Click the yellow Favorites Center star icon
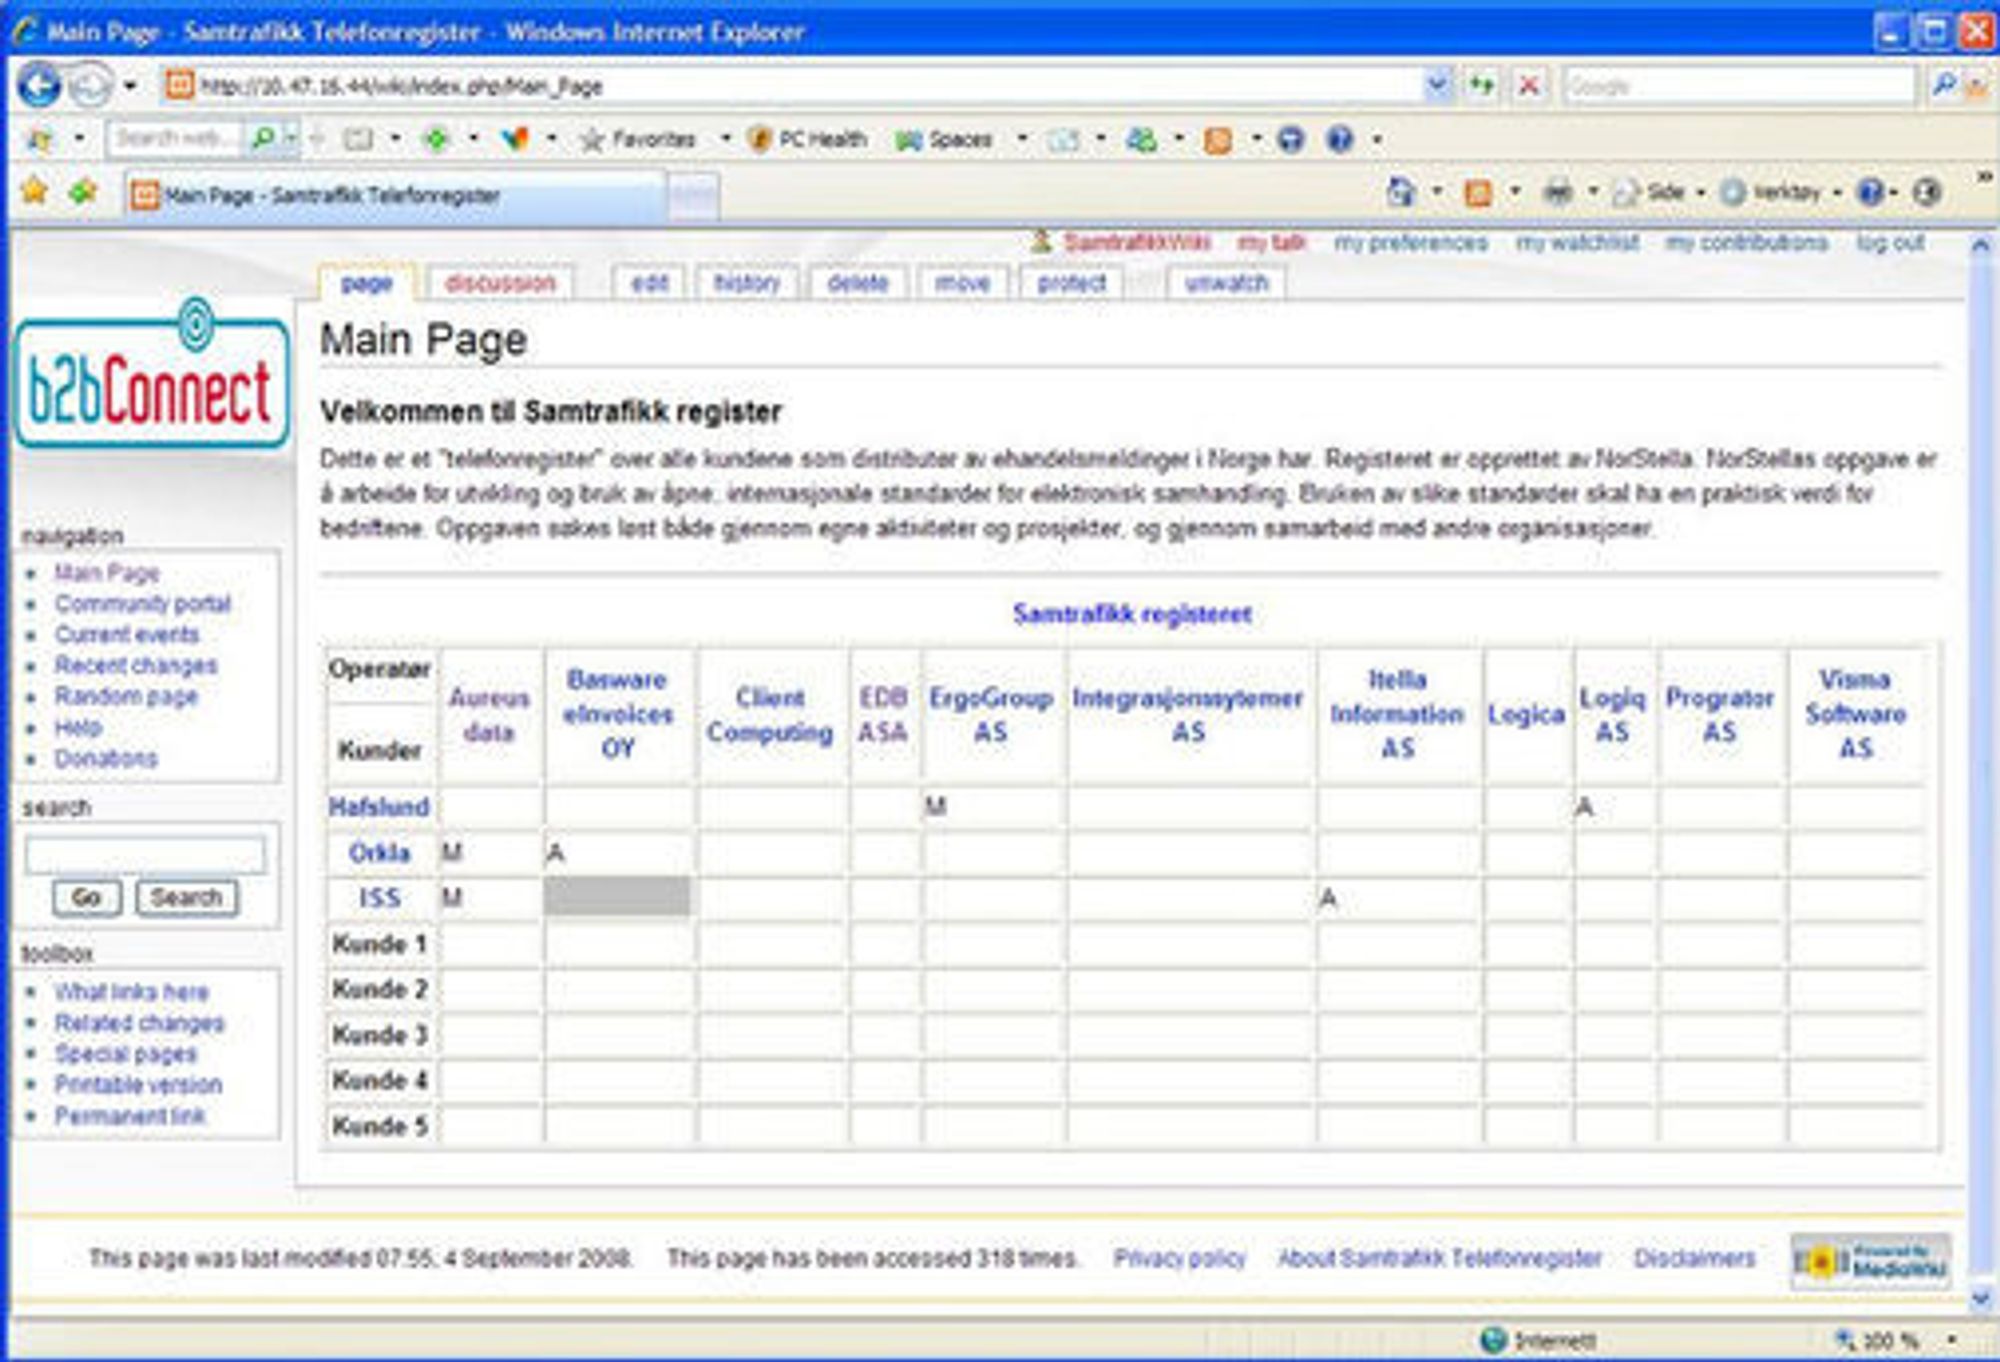2000x1362 pixels. [35, 191]
